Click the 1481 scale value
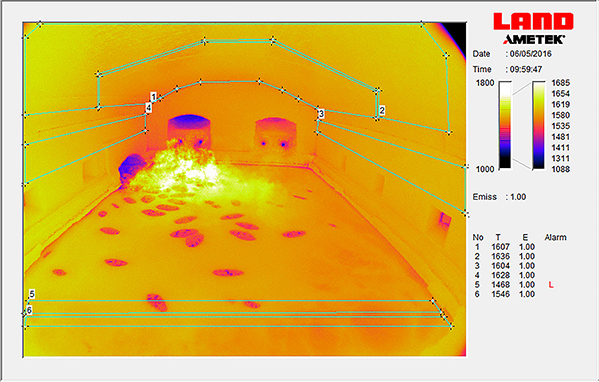The height and width of the screenshot is (382, 599). point(560,137)
